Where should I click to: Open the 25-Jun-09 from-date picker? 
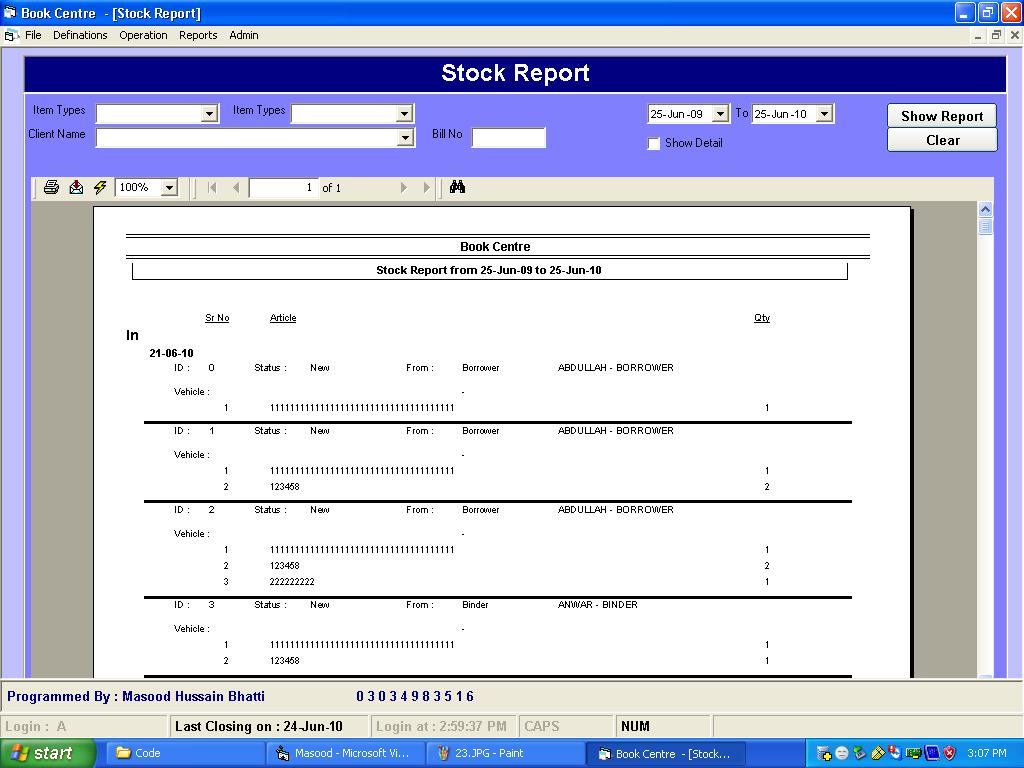(x=720, y=114)
